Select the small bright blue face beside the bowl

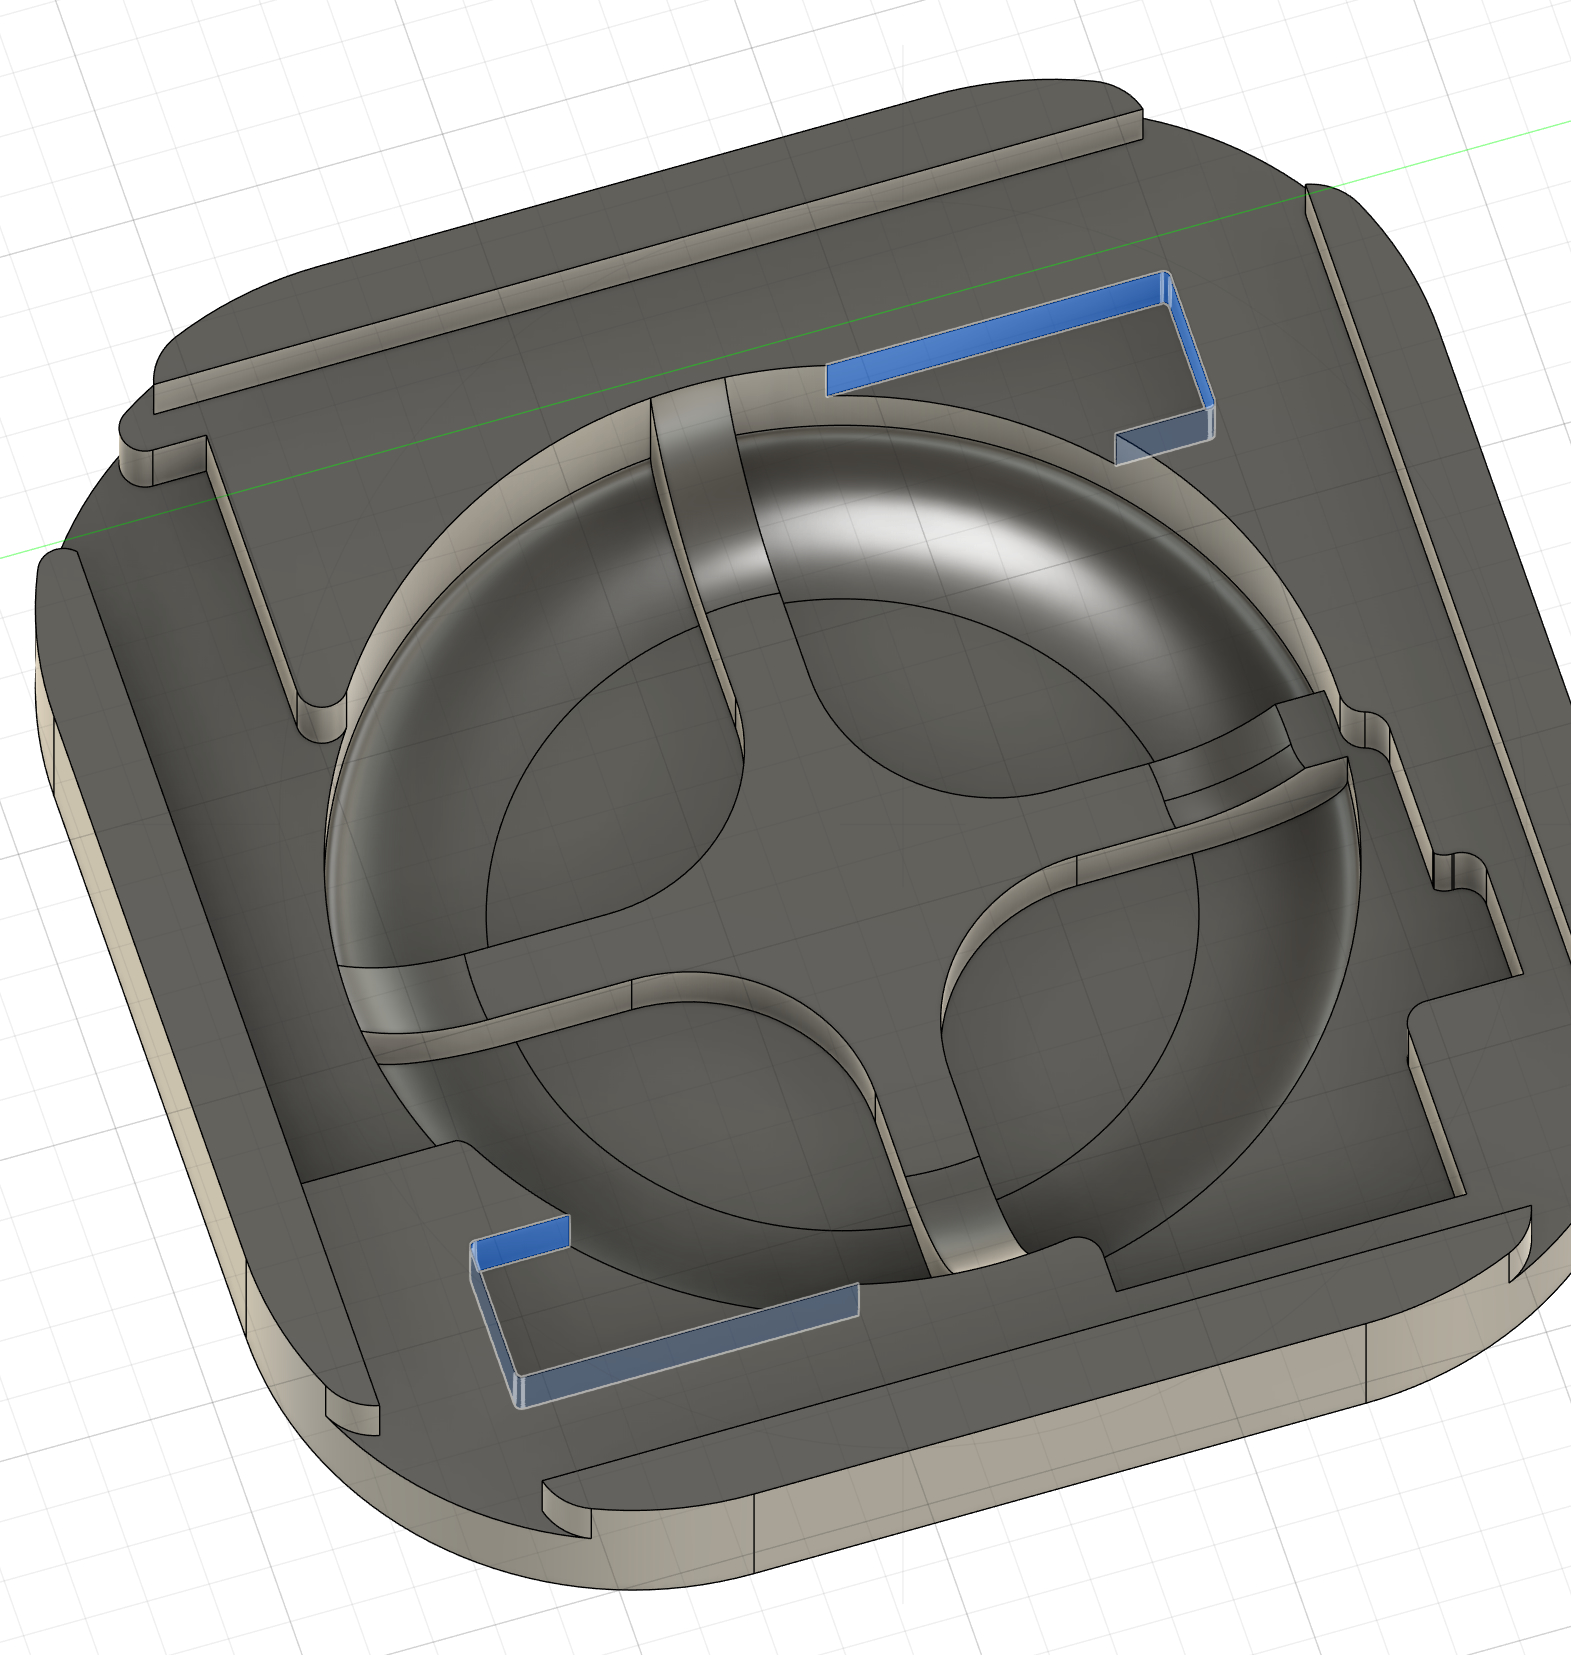pos(521,1243)
